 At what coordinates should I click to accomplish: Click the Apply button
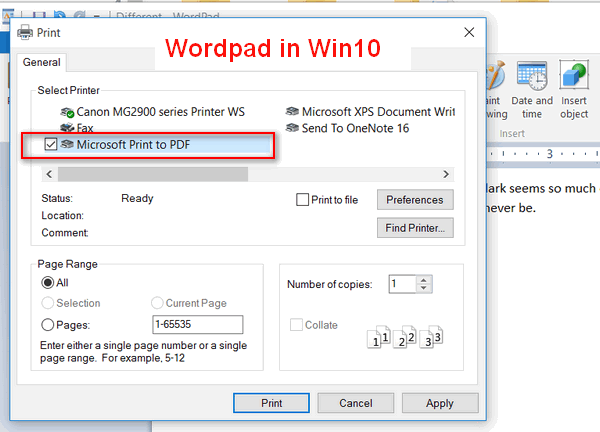(x=440, y=403)
